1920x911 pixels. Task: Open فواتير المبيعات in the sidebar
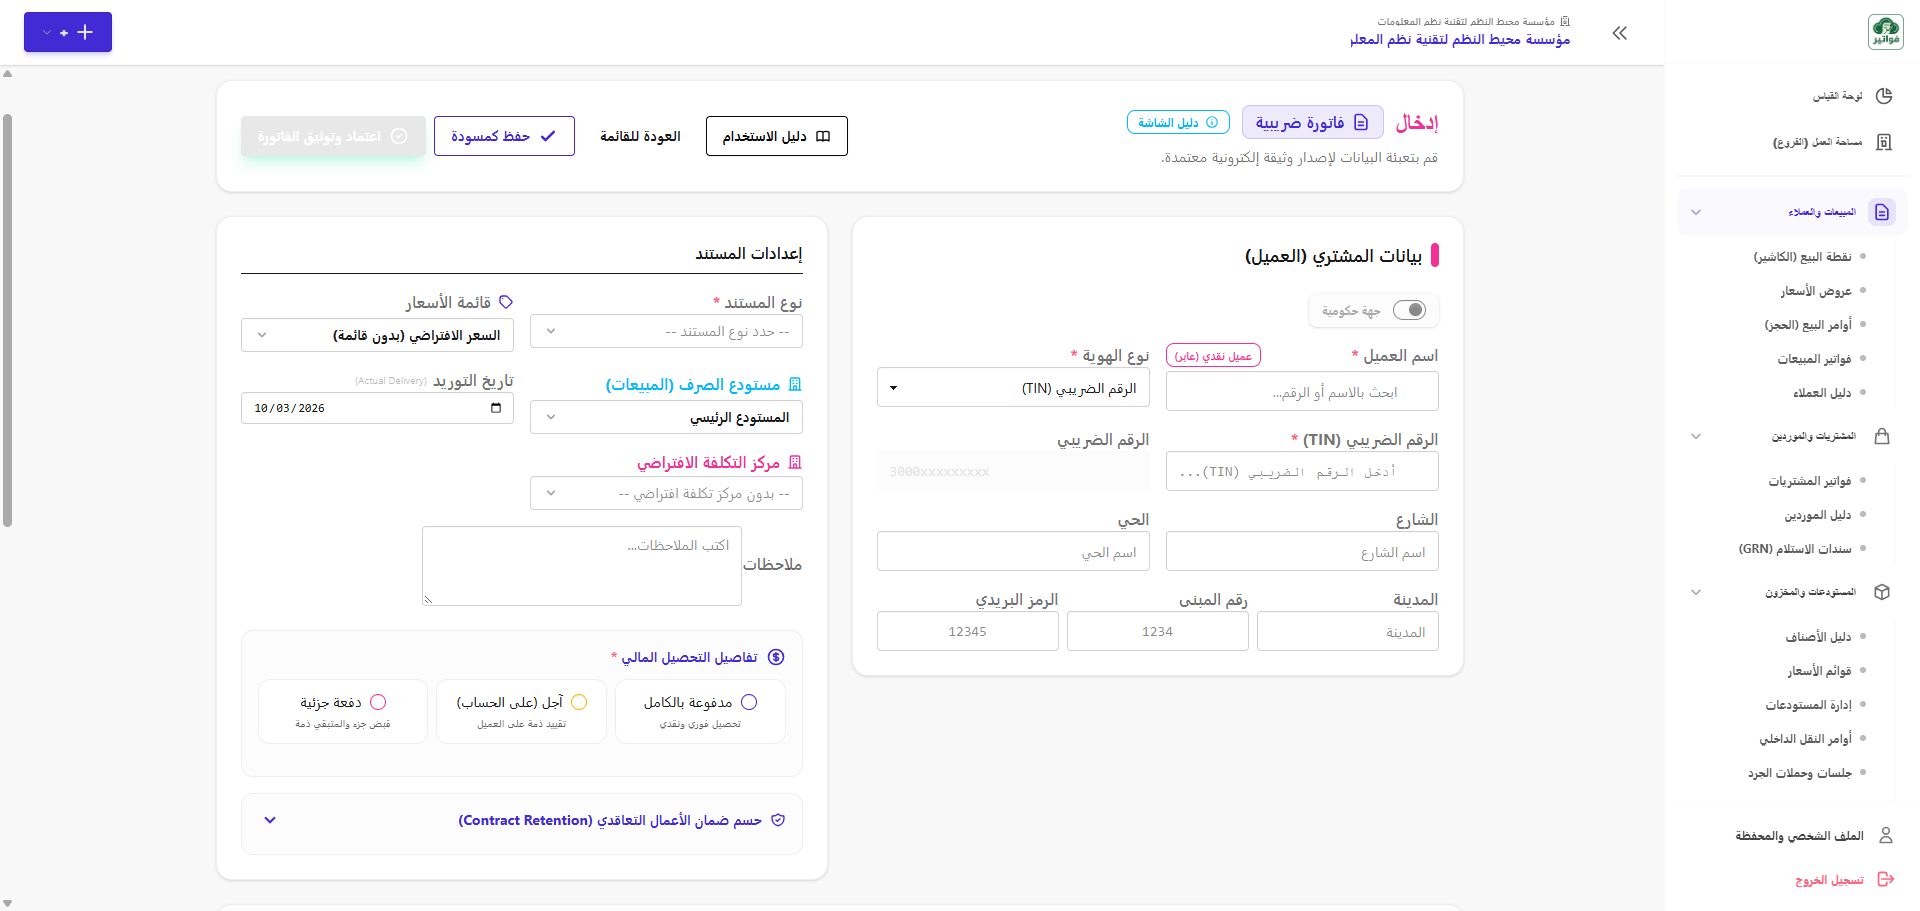click(x=1814, y=359)
